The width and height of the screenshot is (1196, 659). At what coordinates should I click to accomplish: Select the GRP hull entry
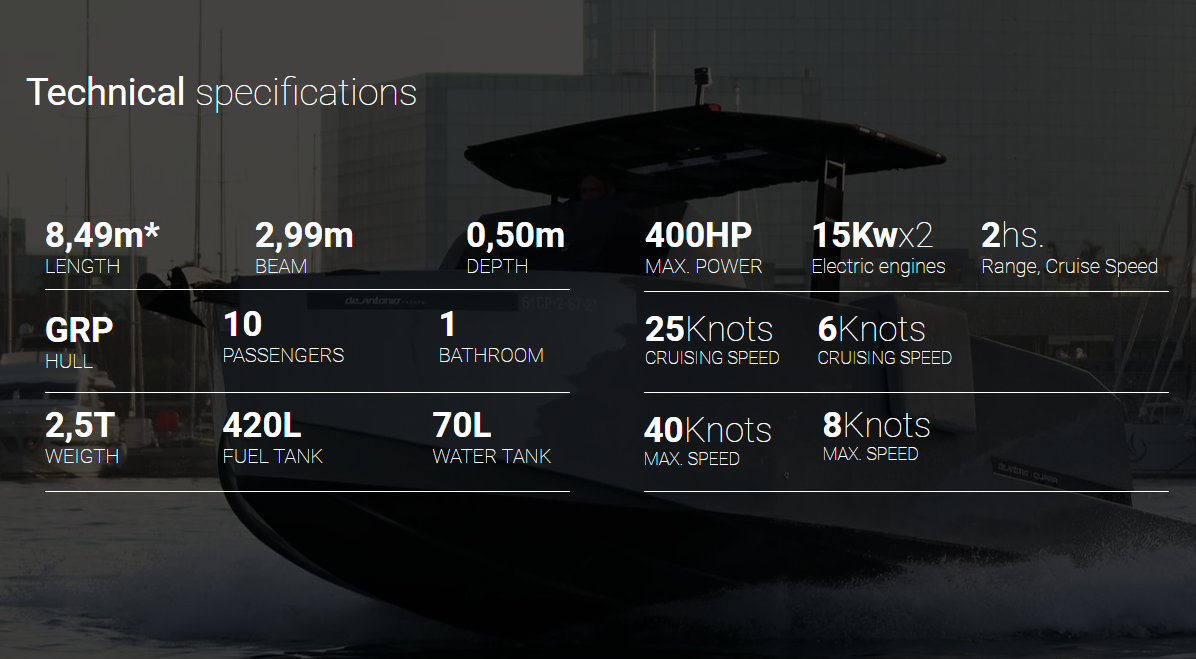pyautogui.click(x=79, y=330)
